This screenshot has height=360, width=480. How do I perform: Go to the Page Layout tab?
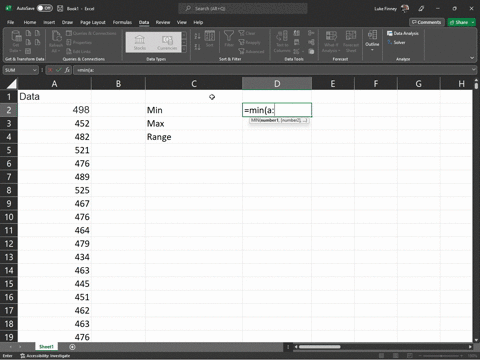click(93, 22)
